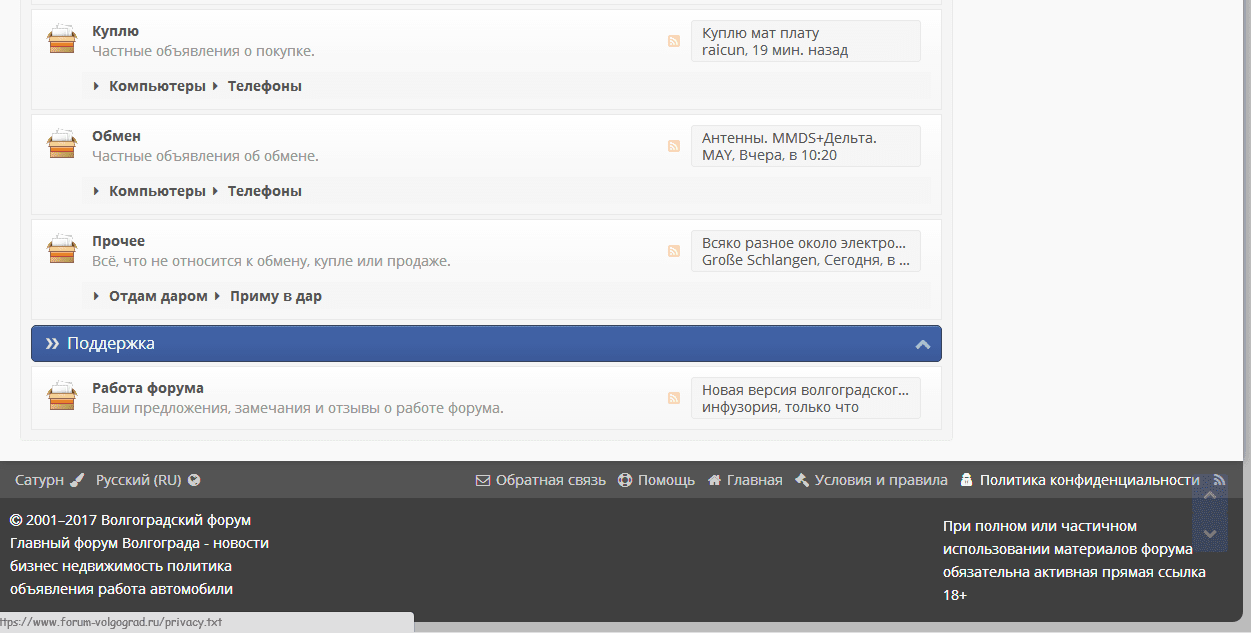Viewport: 1251px width, 633px height.
Task: Collapse the Поддержка category section
Action: [923, 345]
